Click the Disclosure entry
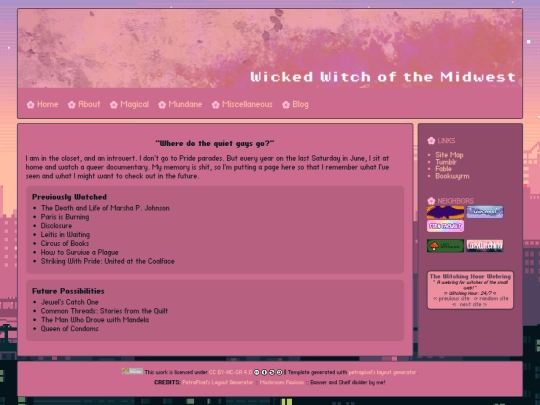Image resolution: width=540 pixels, height=405 pixels. coord(56,226)
